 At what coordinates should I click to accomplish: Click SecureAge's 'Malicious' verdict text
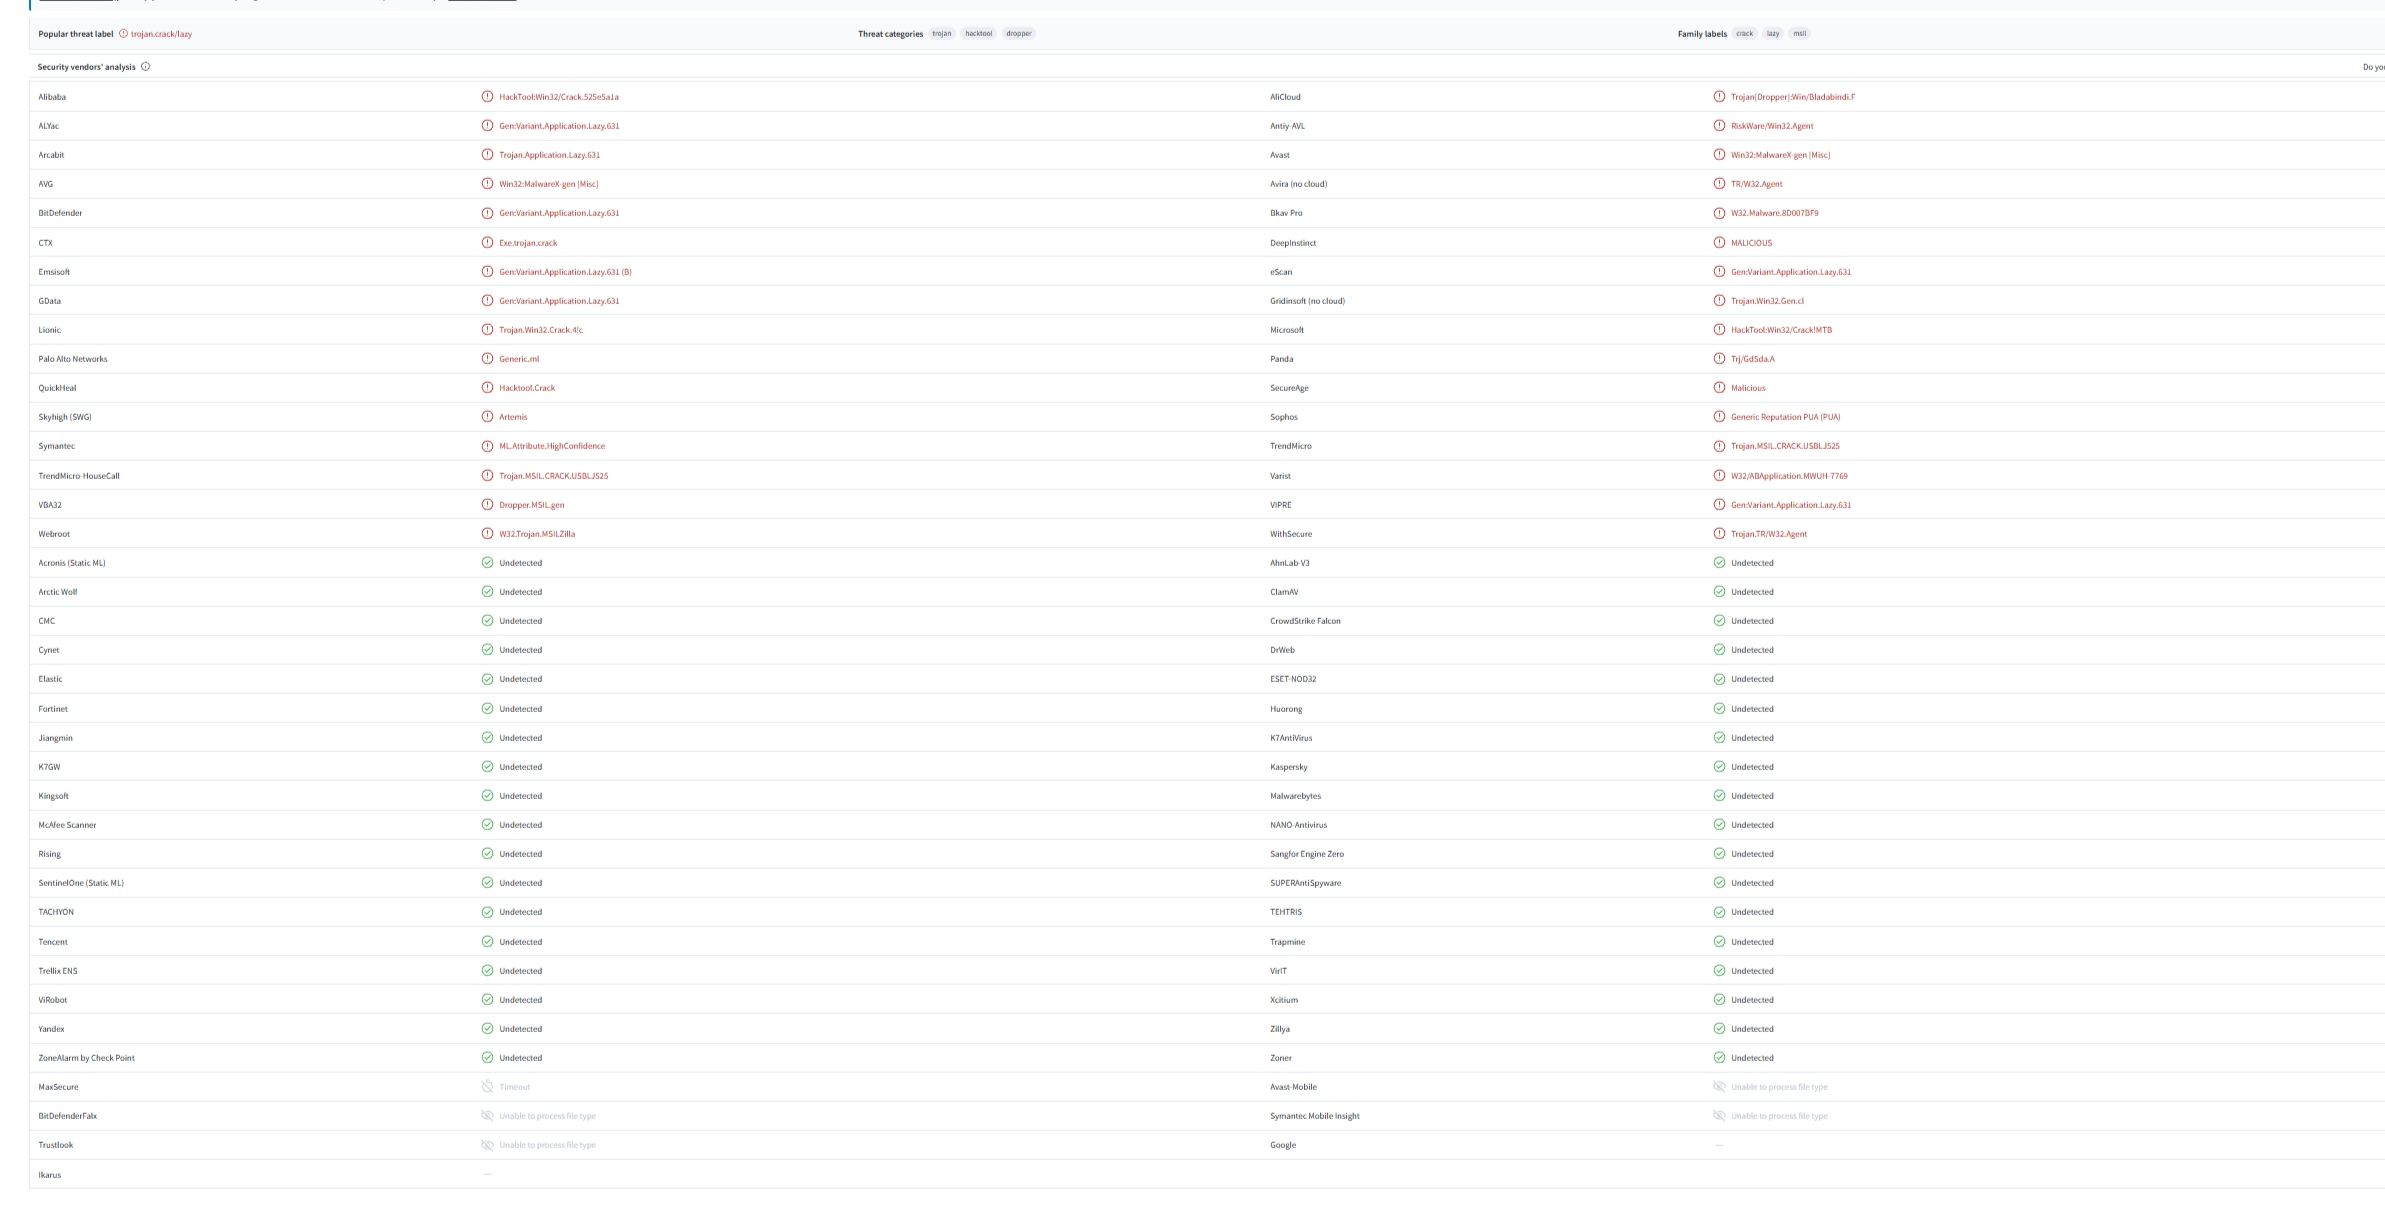point(1749,388)
